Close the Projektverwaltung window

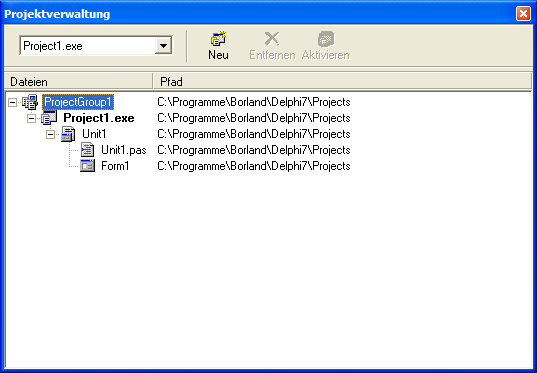pyautogui.click(x=523, y=14)
